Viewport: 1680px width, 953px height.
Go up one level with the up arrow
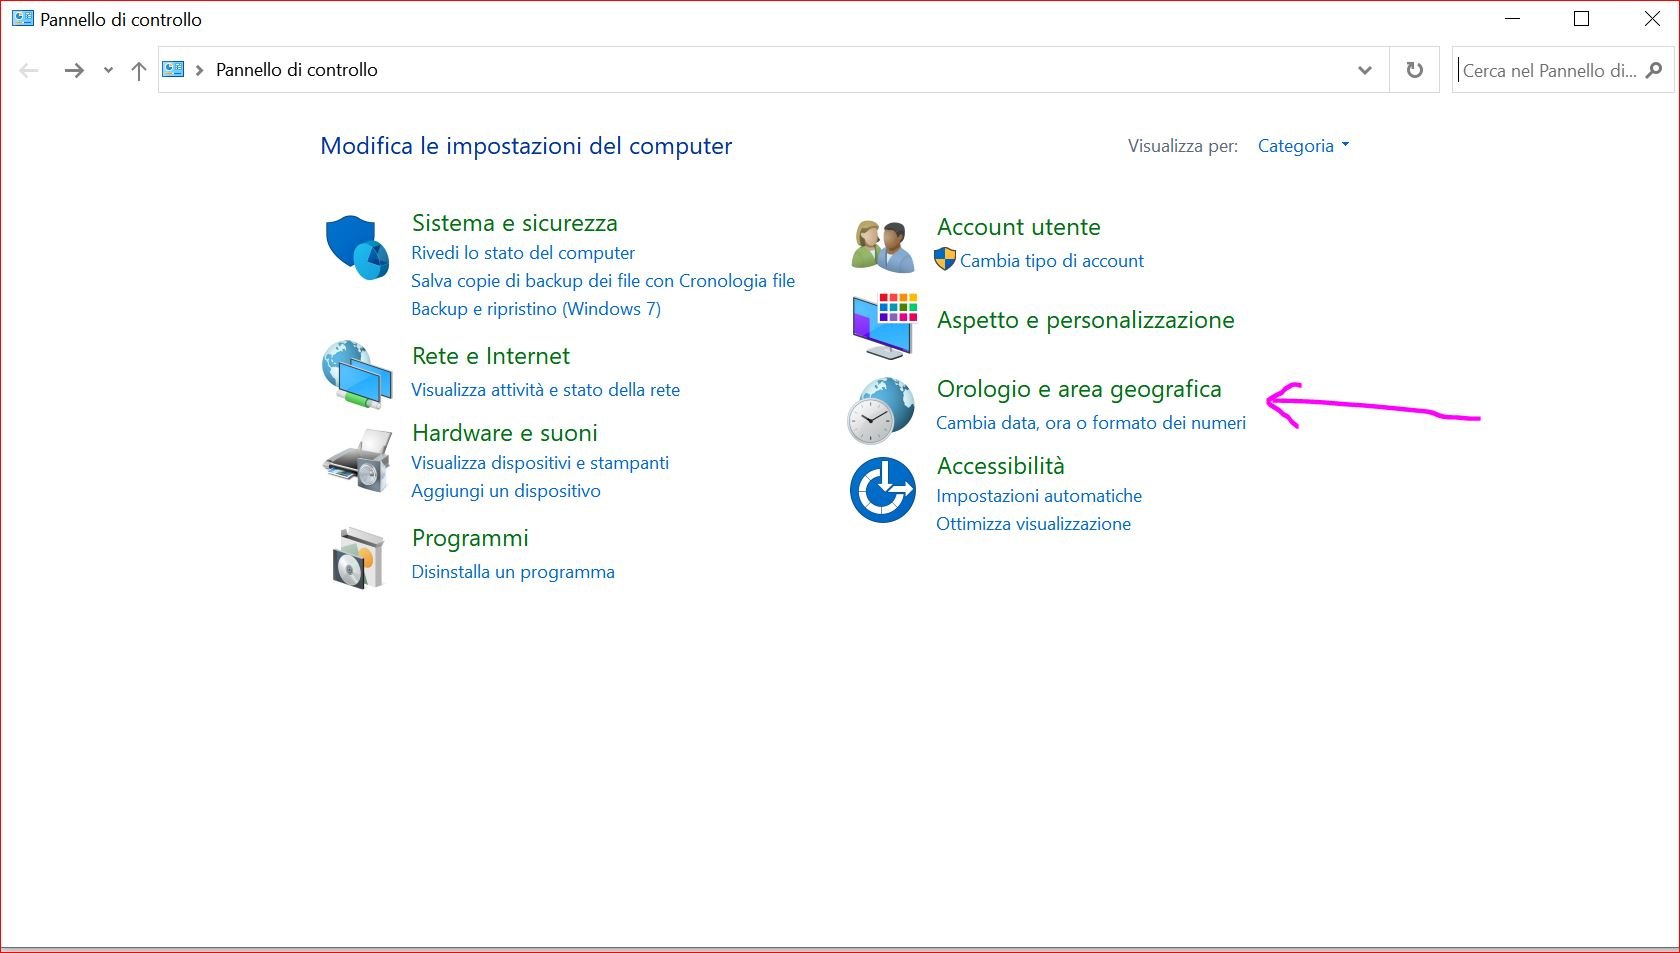[139, 70]
